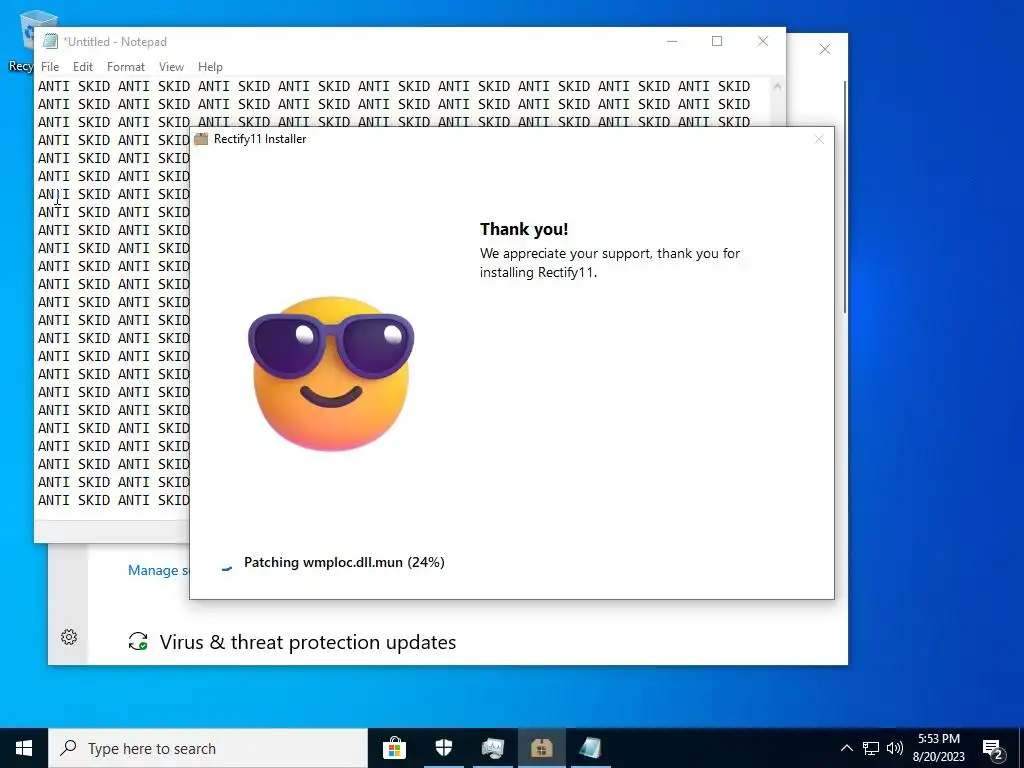The image size is (1024, 768).
Task: Click the Rectify11 Installer title bar icon
Action: [x=201, y=138]
